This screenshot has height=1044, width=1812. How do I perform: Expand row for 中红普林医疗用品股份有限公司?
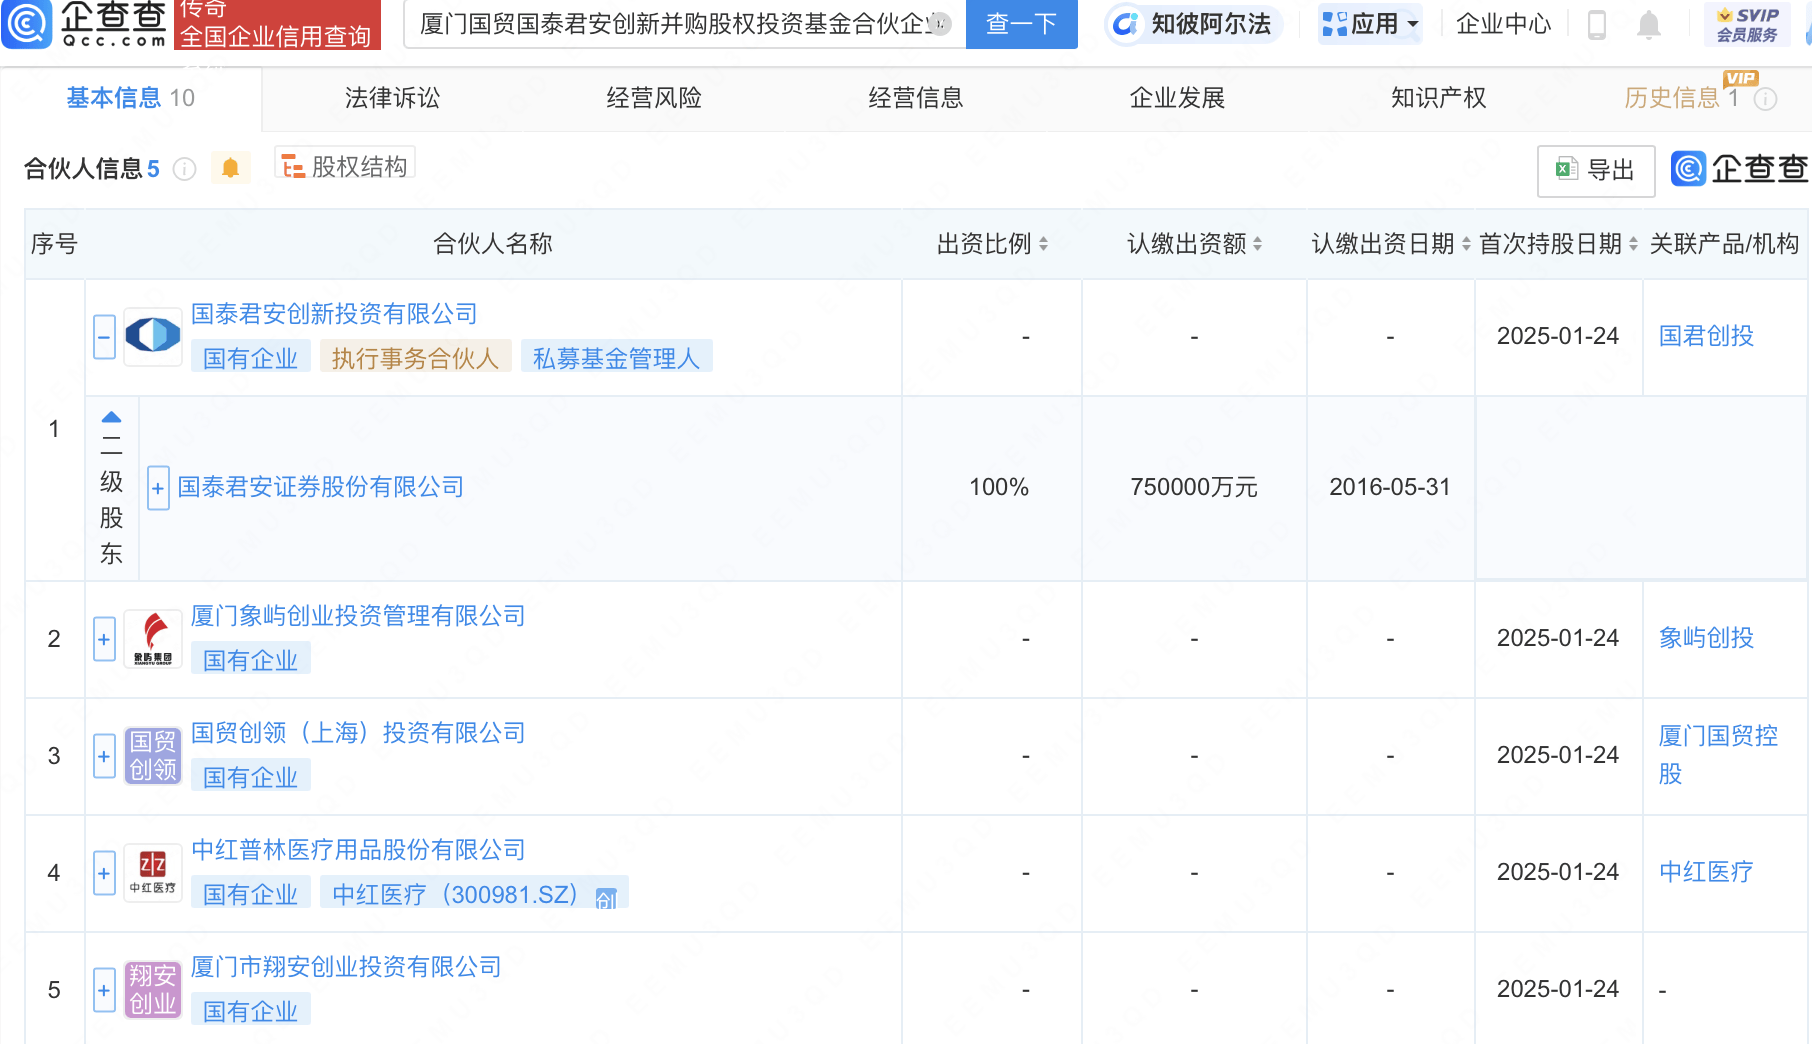click(104, 873)
